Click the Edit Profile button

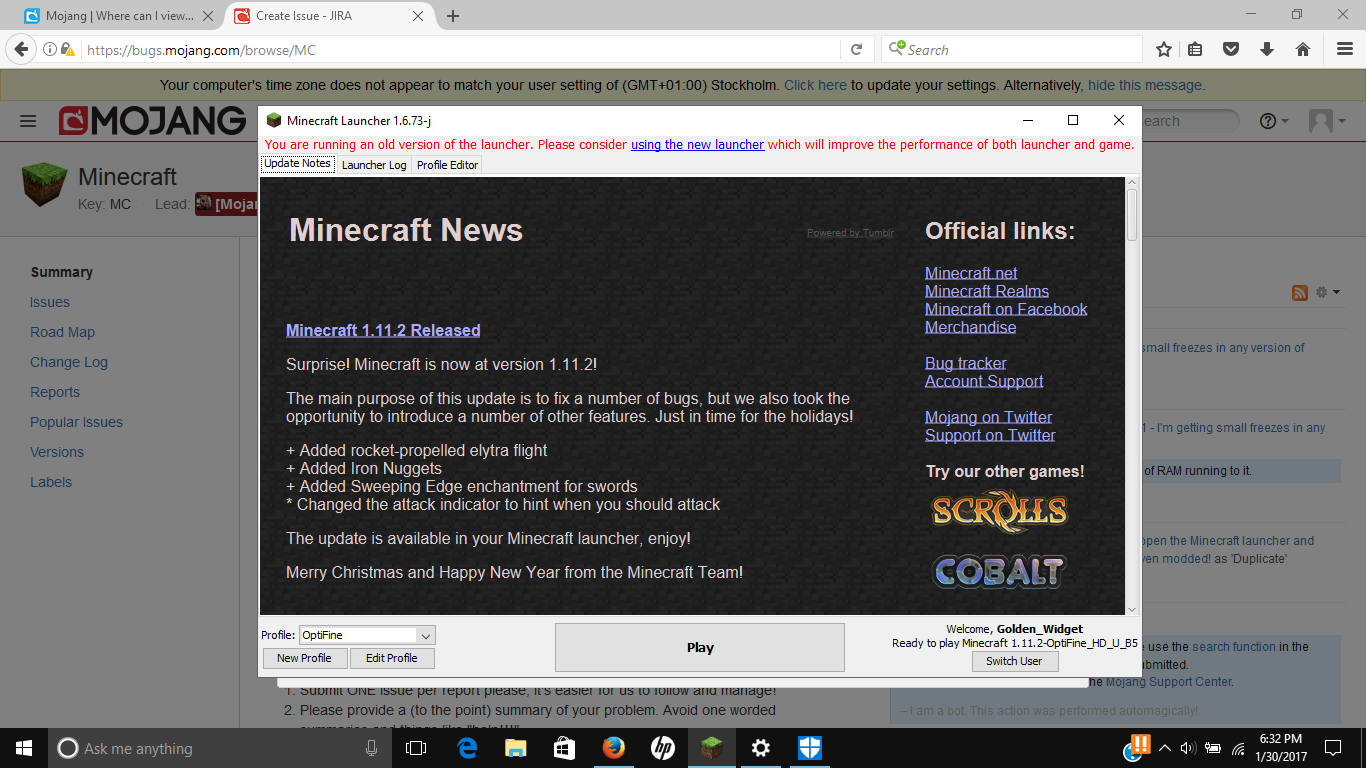(x=392, y=658)
